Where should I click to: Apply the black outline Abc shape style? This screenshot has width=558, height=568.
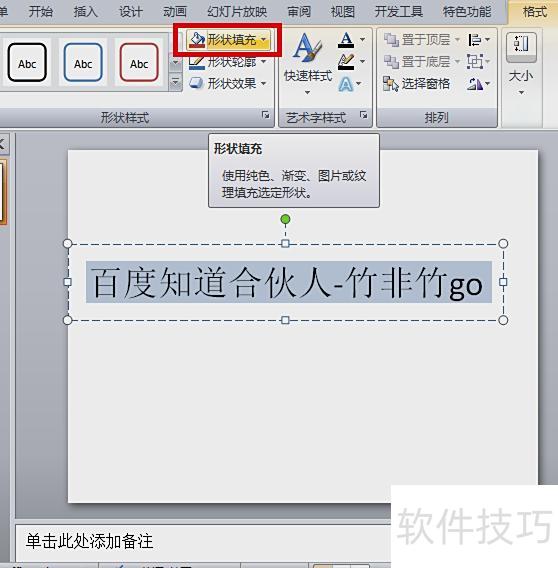[27, 62]
